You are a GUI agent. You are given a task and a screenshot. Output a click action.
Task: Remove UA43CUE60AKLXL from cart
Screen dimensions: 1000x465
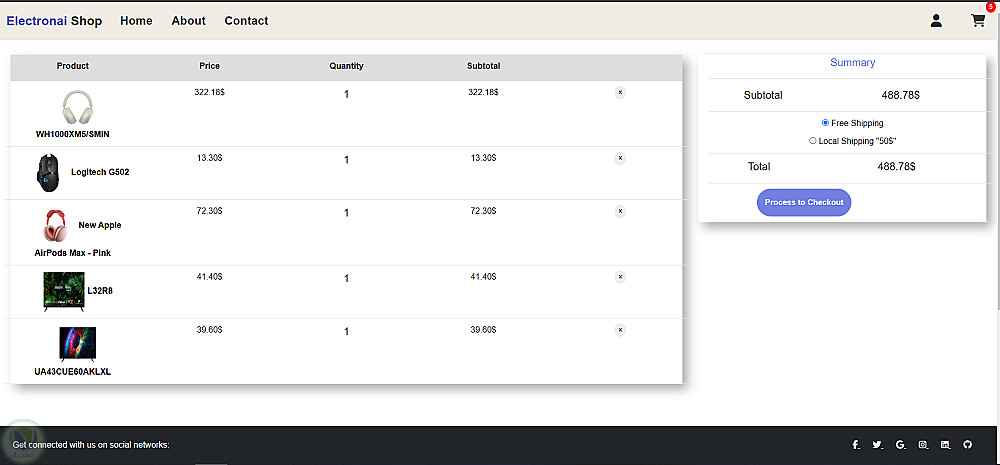coord(620,330)
